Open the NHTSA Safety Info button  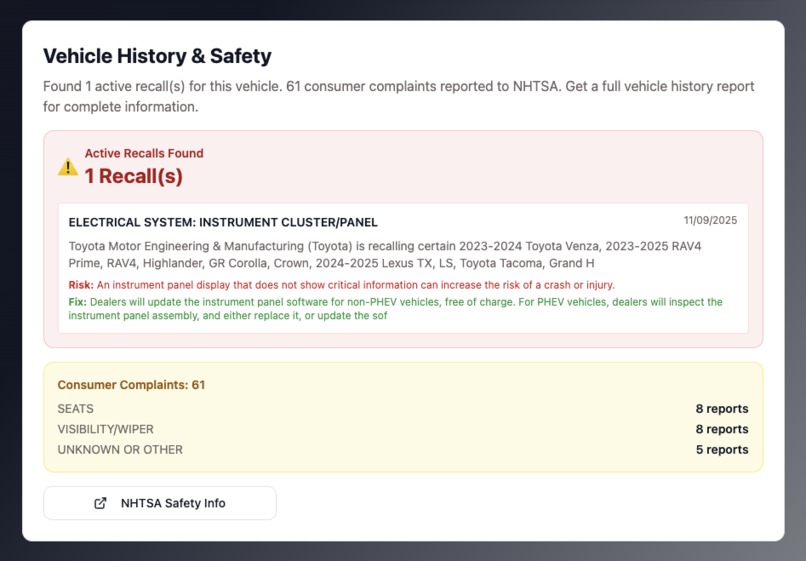[160, 503]
